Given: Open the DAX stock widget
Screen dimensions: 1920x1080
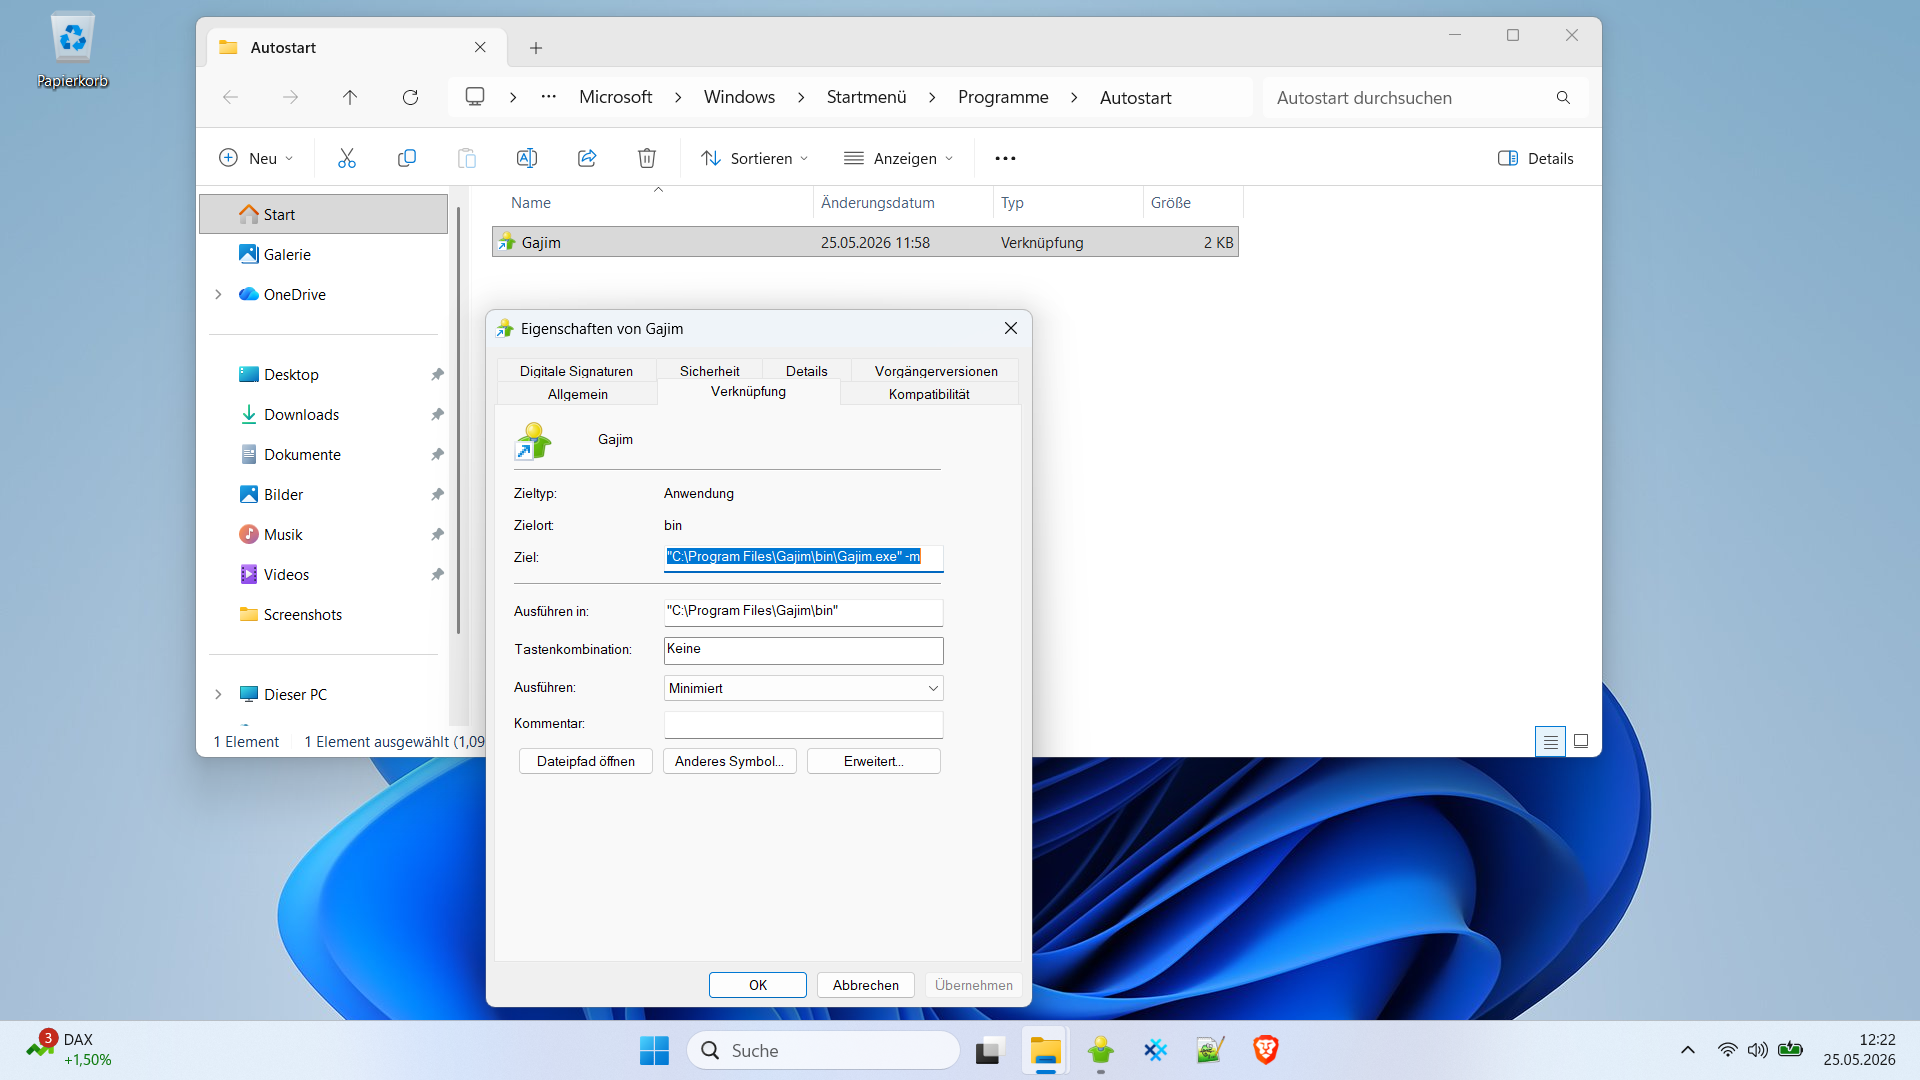Looking at the screenshot, I should (x=68, y=1049).
